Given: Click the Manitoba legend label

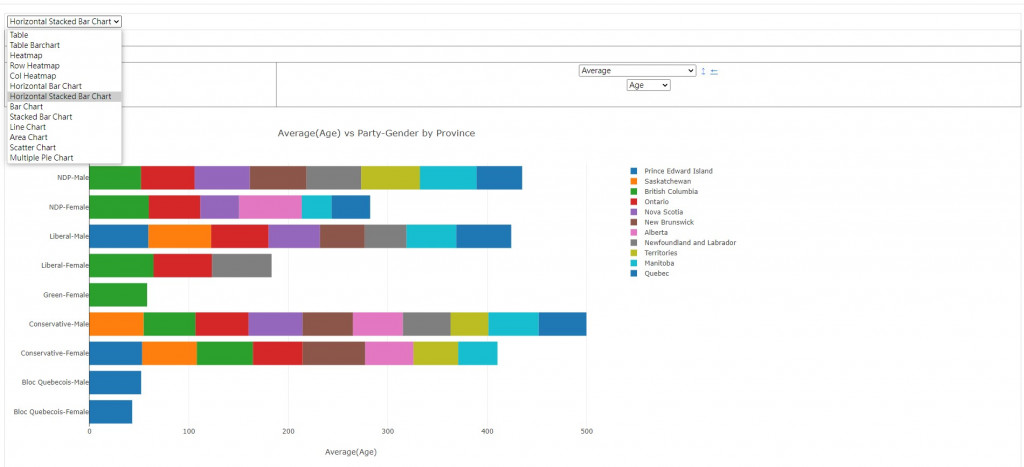Looking at the screenshot, I should click(x=658, y=263).
